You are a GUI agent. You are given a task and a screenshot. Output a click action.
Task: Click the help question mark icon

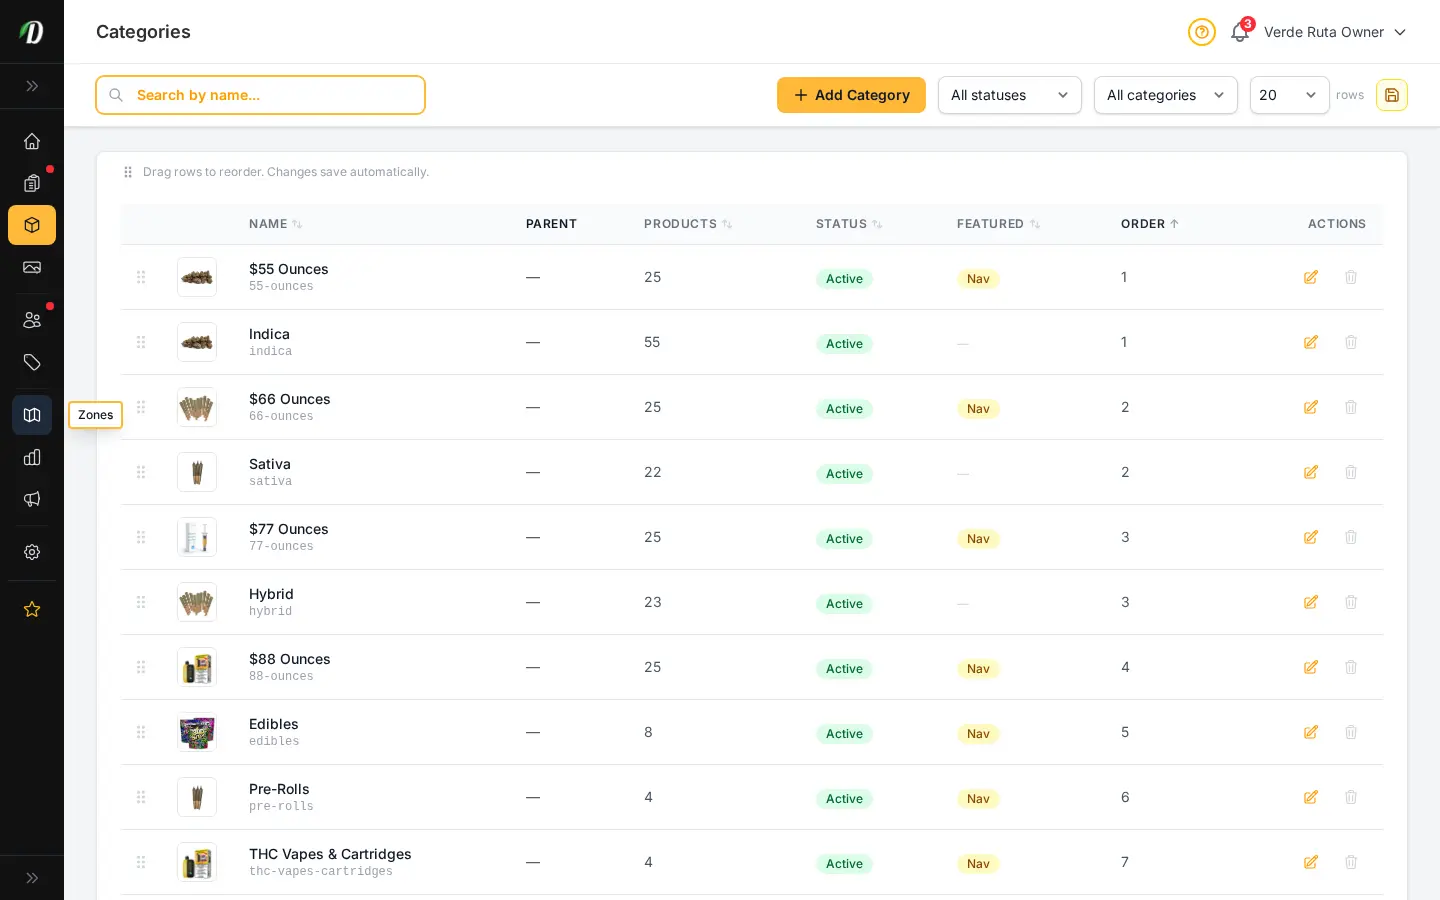[x=1202, y=32]
